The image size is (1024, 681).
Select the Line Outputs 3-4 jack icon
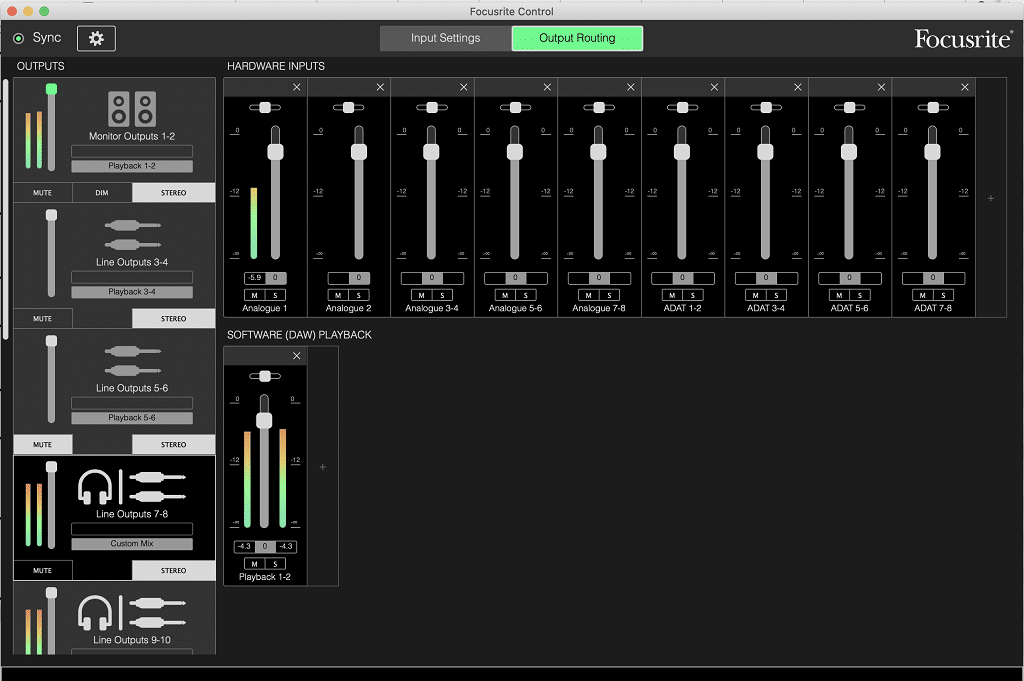point(133,235)
